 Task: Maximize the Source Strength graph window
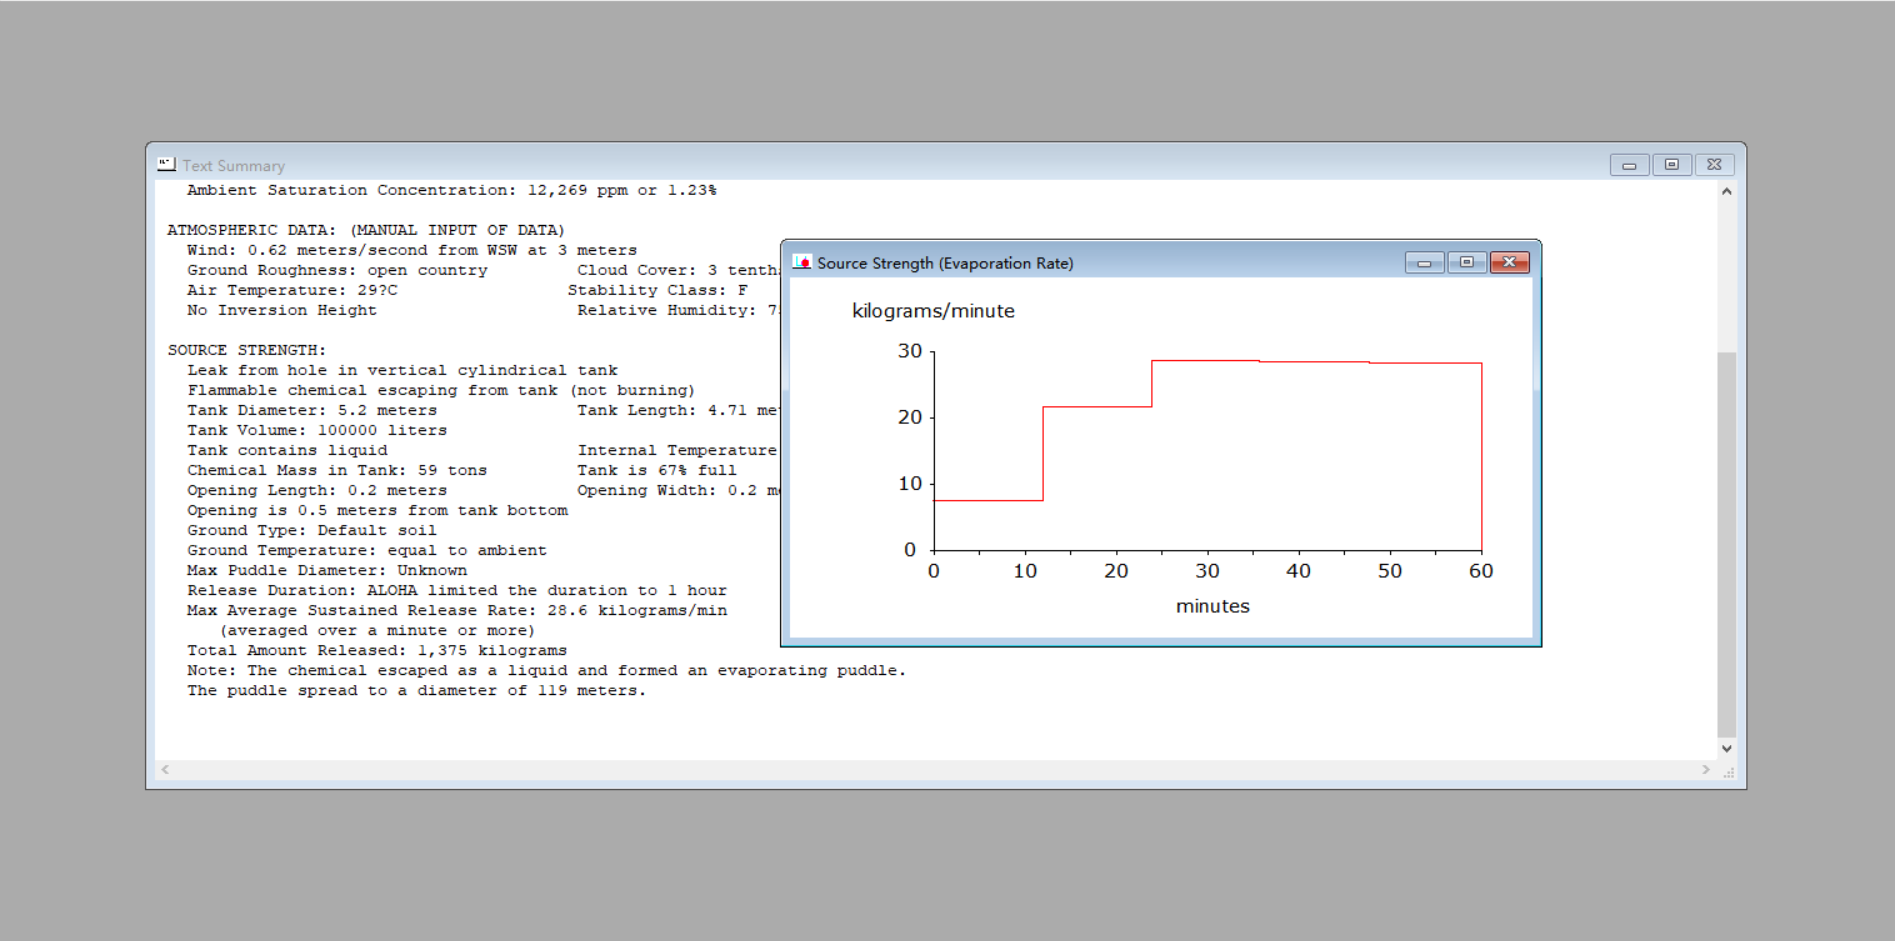click(x=1466, y=262)
